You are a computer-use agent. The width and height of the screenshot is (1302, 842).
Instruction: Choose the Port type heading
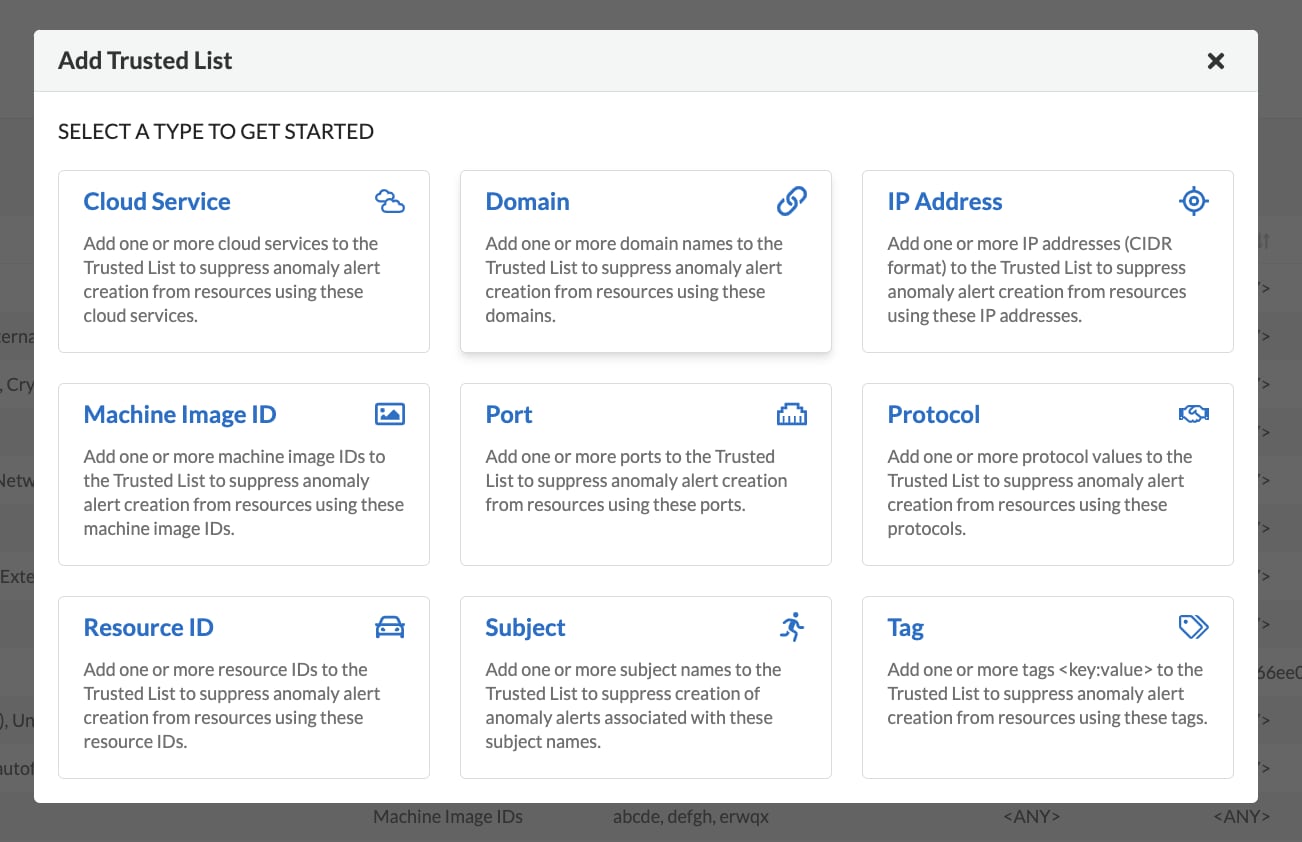click(509, 414)
